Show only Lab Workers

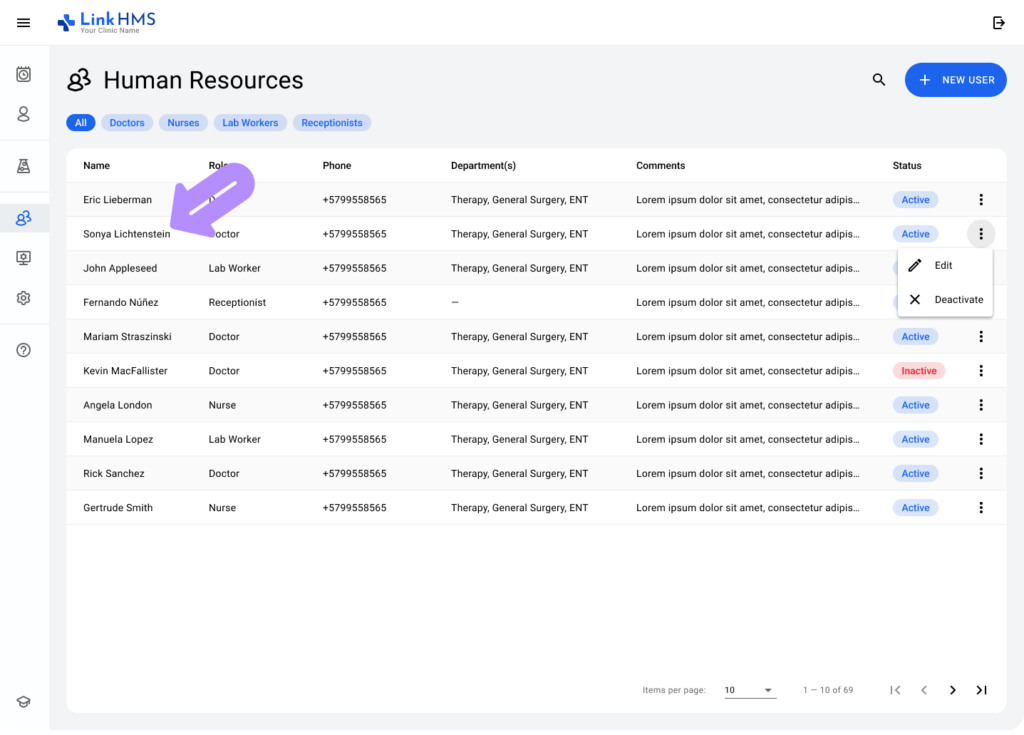coord(250,123)
